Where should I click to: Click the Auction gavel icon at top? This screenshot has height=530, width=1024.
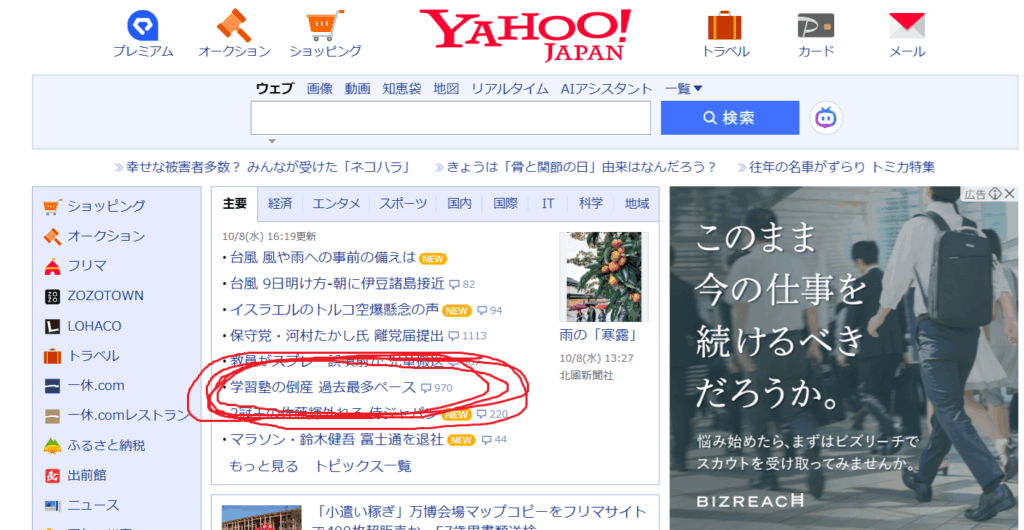[x=234, y=26]
